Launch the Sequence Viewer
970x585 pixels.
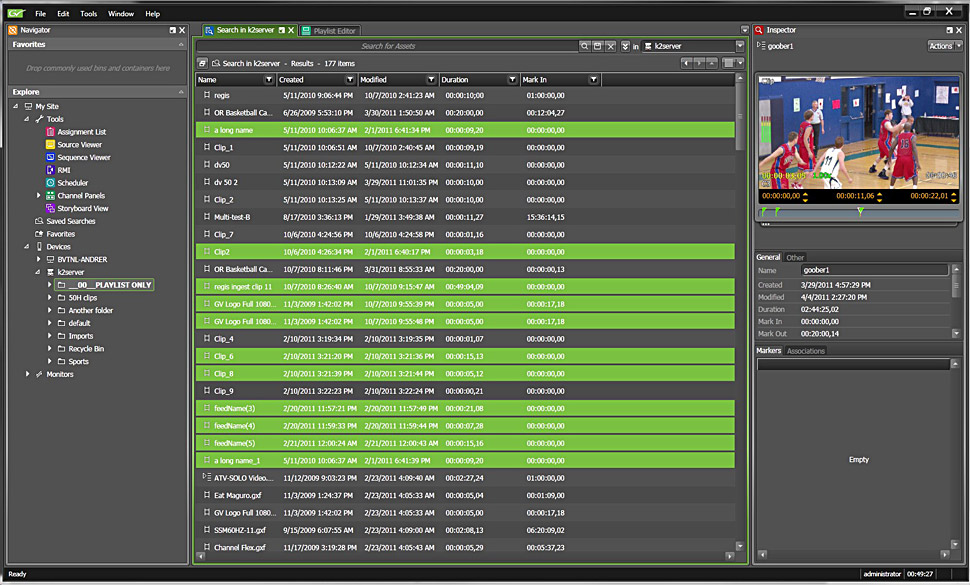(83, 158)
